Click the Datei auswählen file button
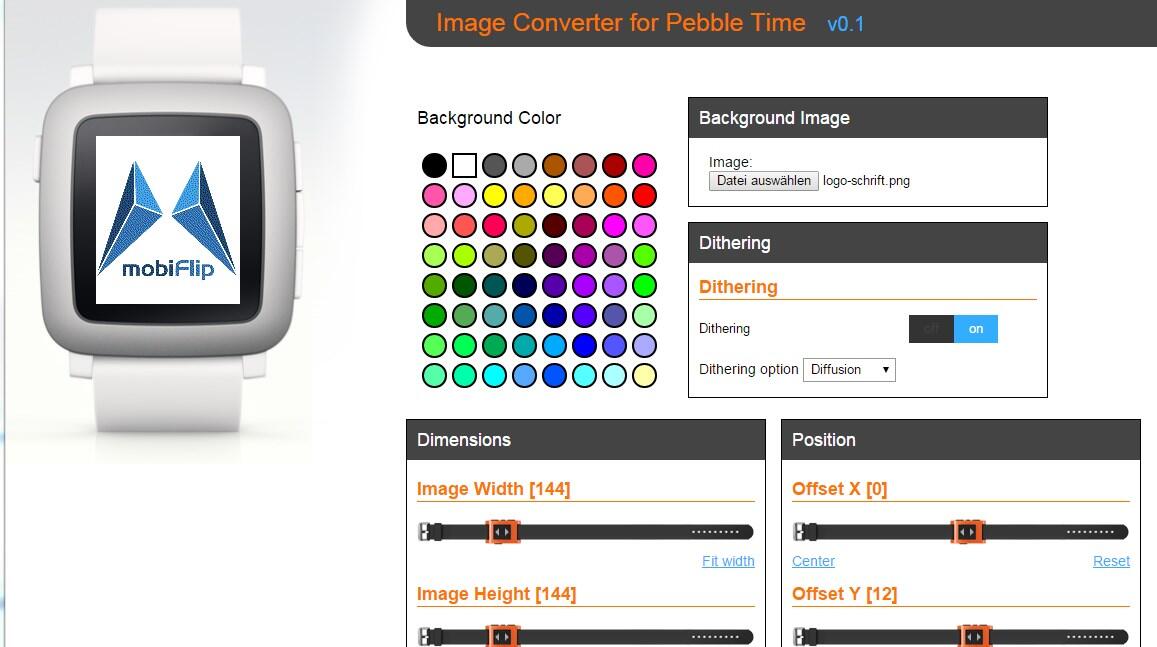This screenshot has width=1157, height=647. click(x=764, y=181)
